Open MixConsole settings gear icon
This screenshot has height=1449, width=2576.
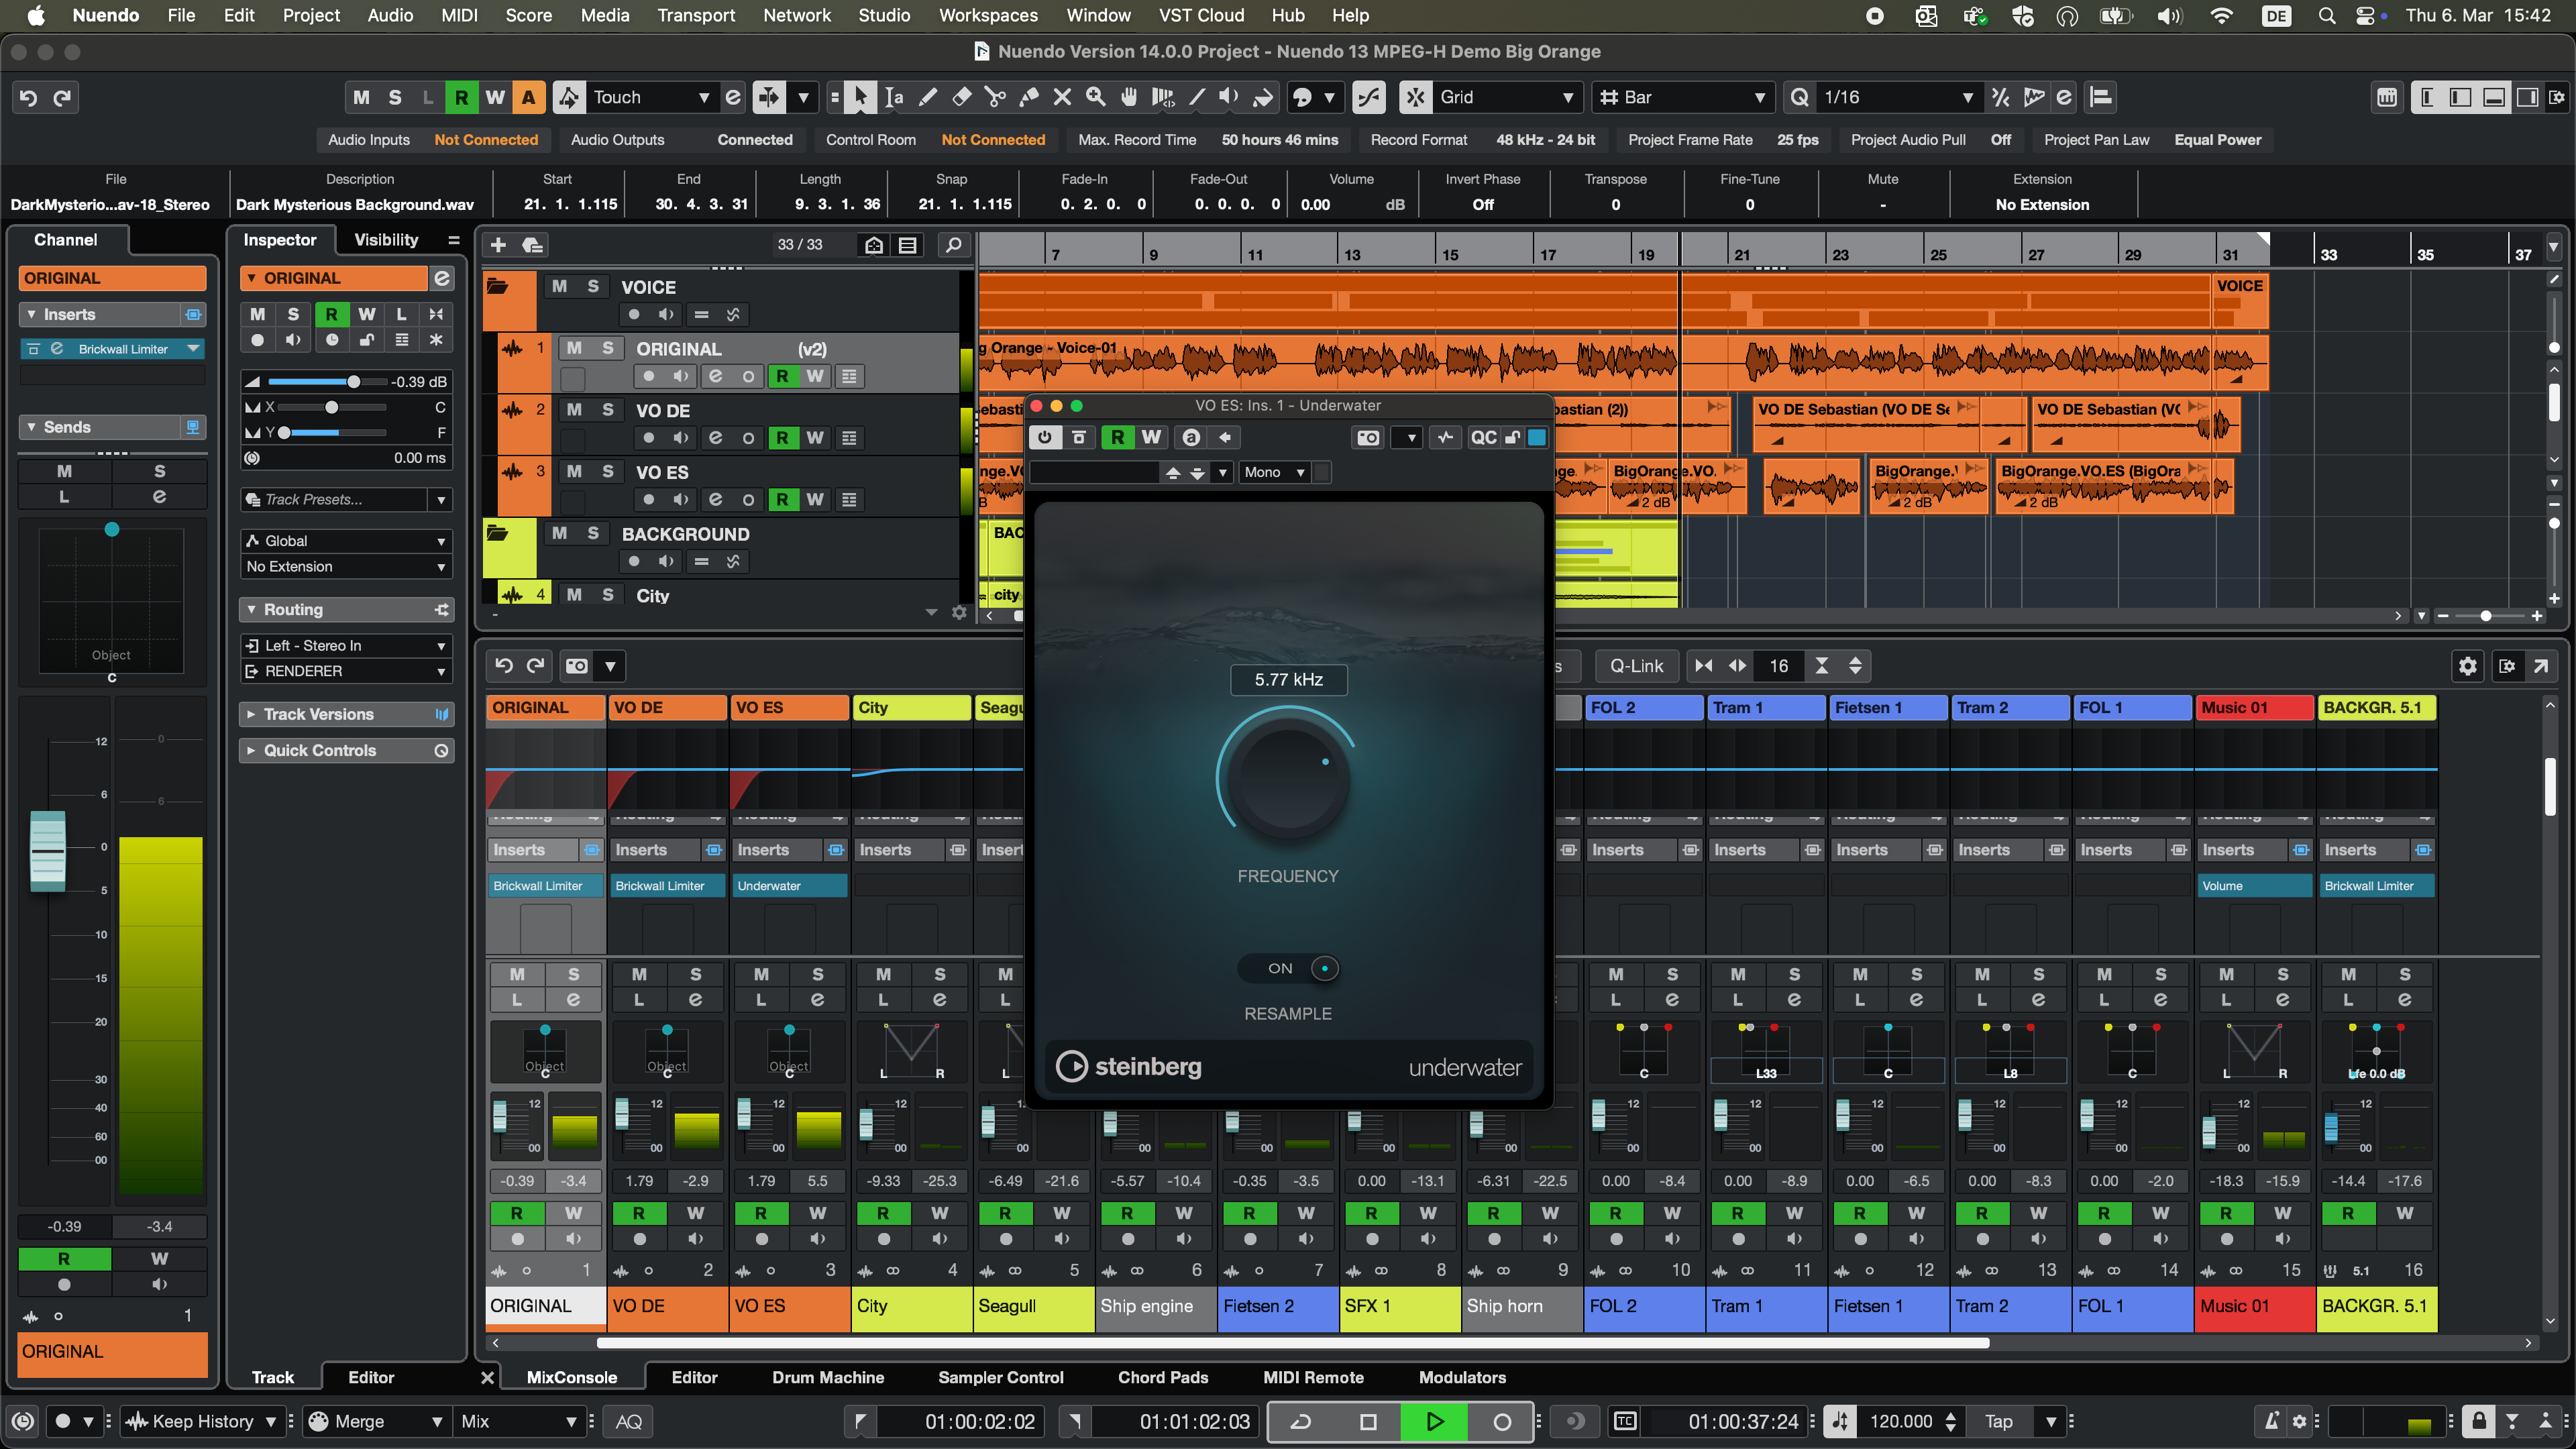click(2467, 666)
